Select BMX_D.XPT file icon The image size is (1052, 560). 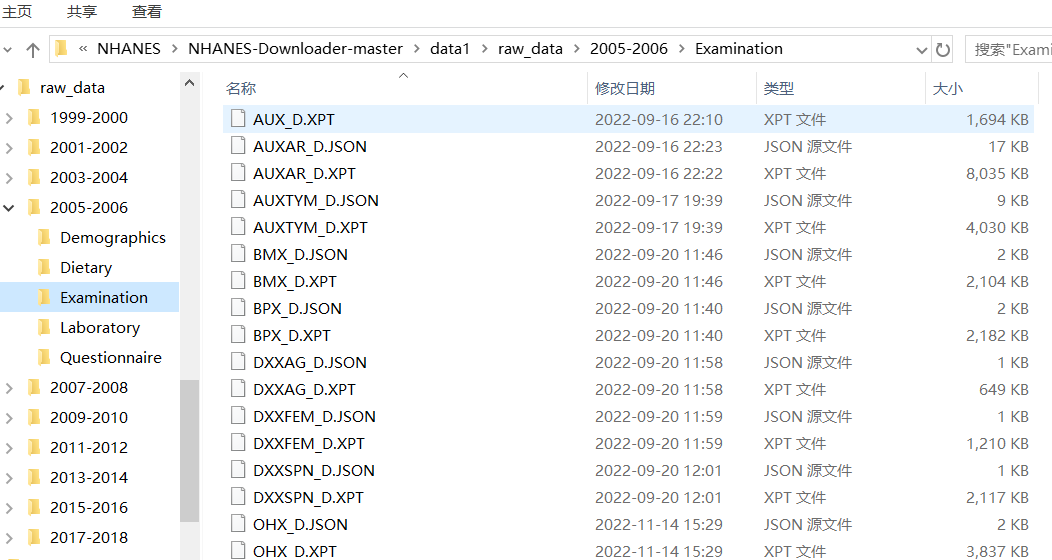[x=238, y=280]
